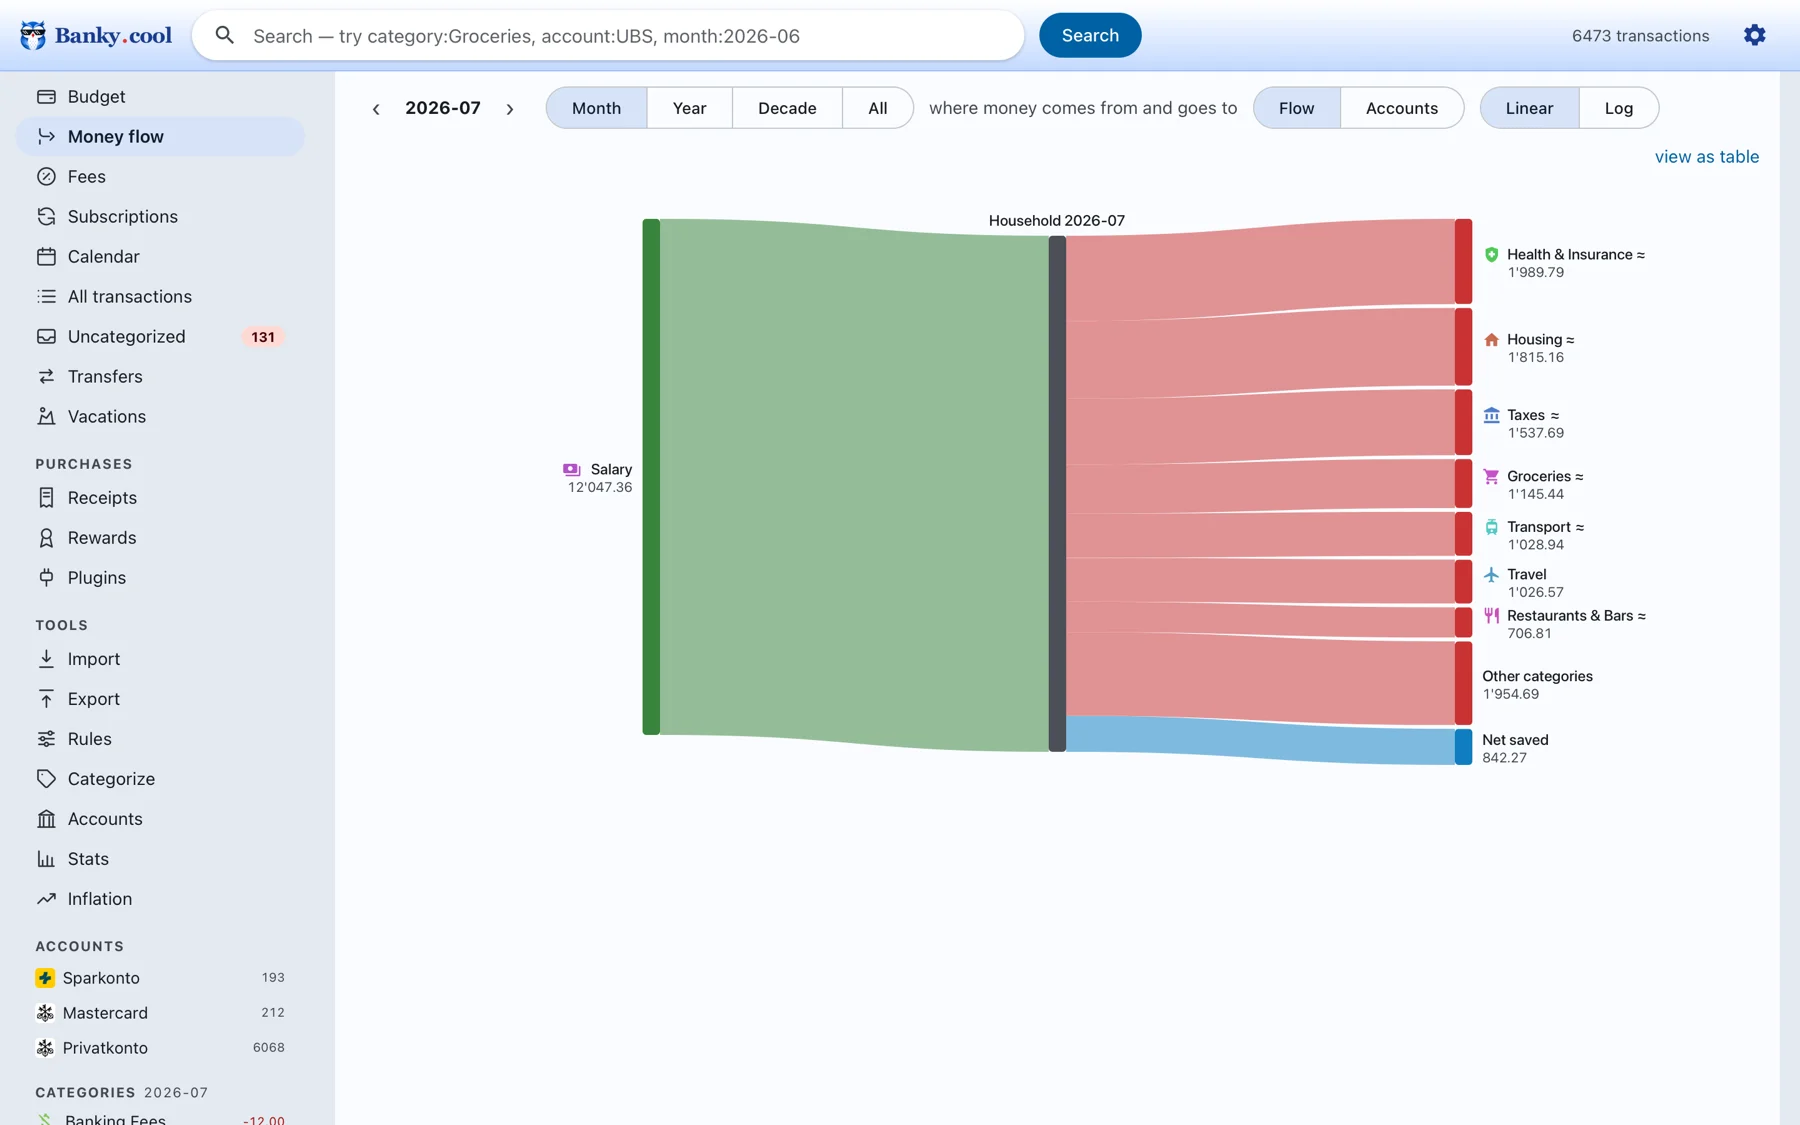
Task: Click the Stats bar chart icon
Action: tap(46, 858)
